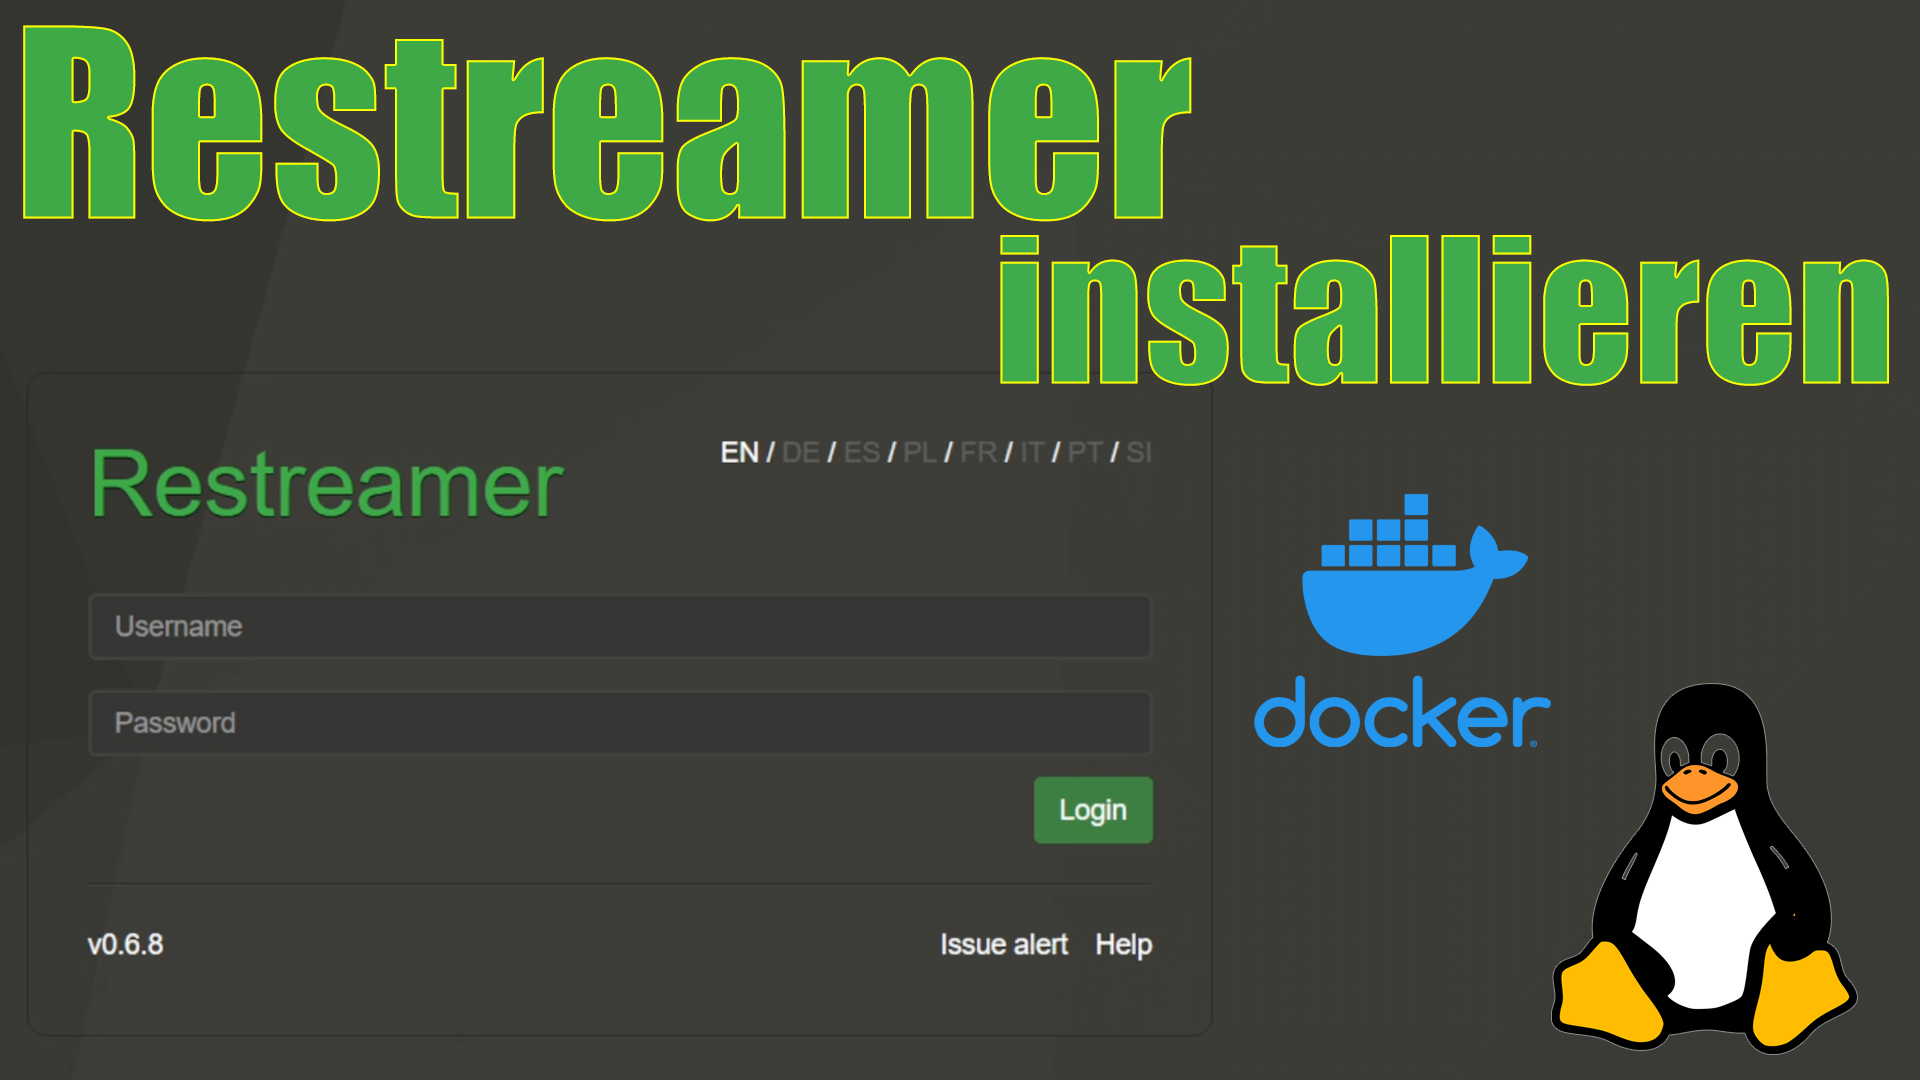Switch language to ES
This screenshot has height=1080, width=1920.
coord(862,453)
